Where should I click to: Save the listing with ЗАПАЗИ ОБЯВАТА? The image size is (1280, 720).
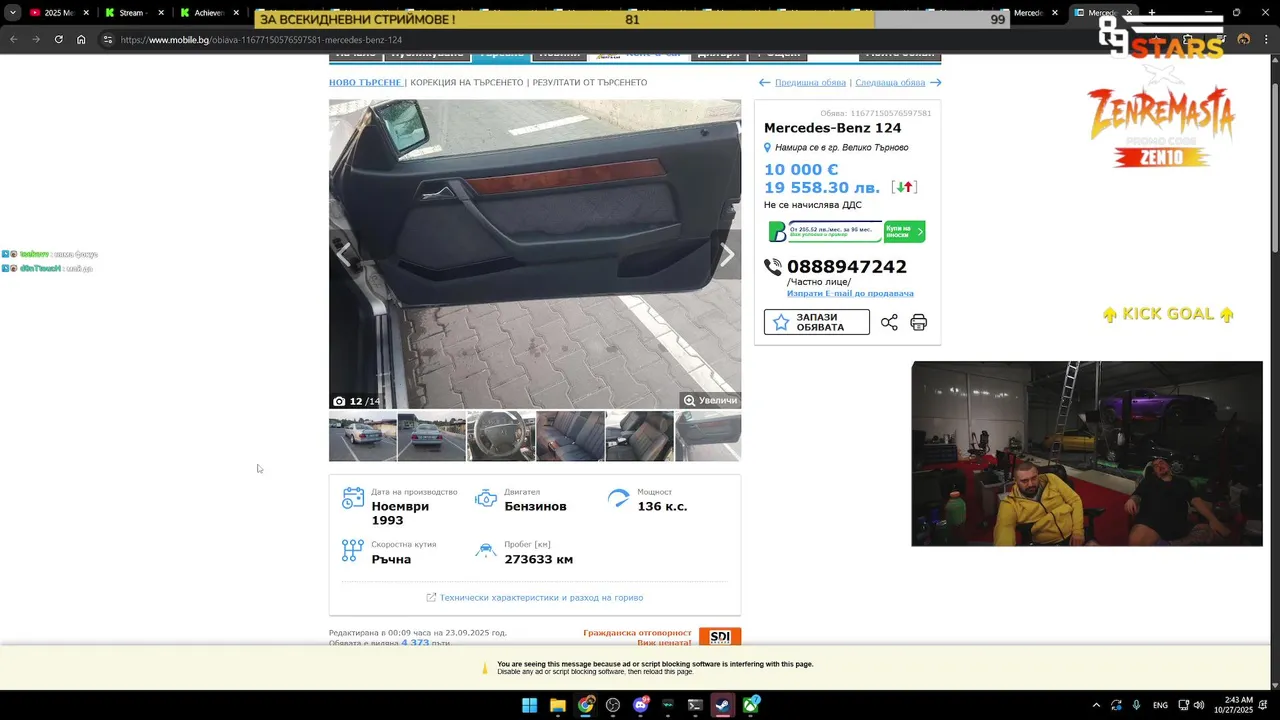pyautogui.click(x=817, y=322)
